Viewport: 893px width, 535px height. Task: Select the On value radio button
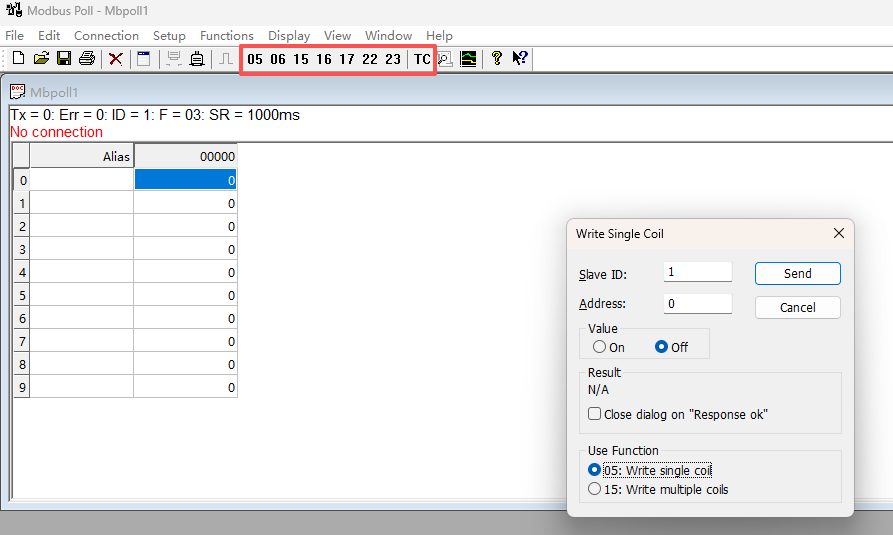point(600,347)
